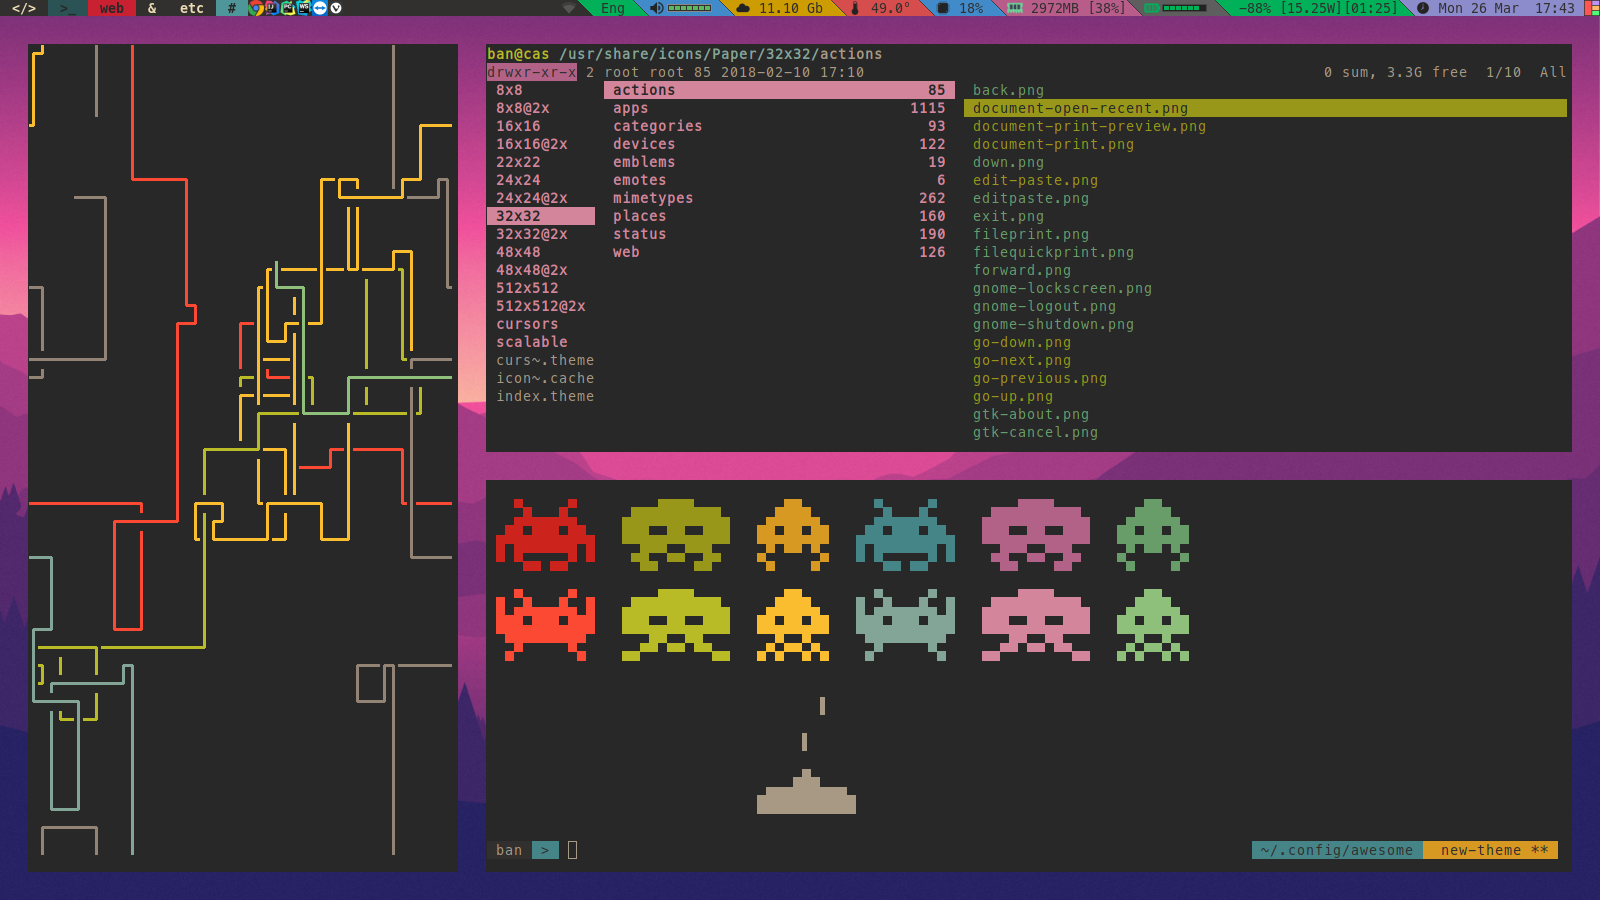Click the clock icon beside the date

pos(1423,8)
